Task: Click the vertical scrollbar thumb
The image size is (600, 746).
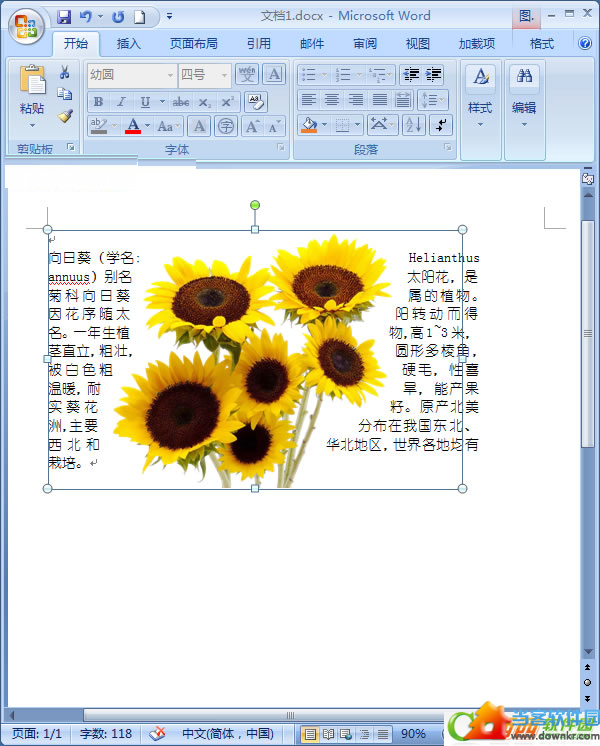Action: point(588,334)
